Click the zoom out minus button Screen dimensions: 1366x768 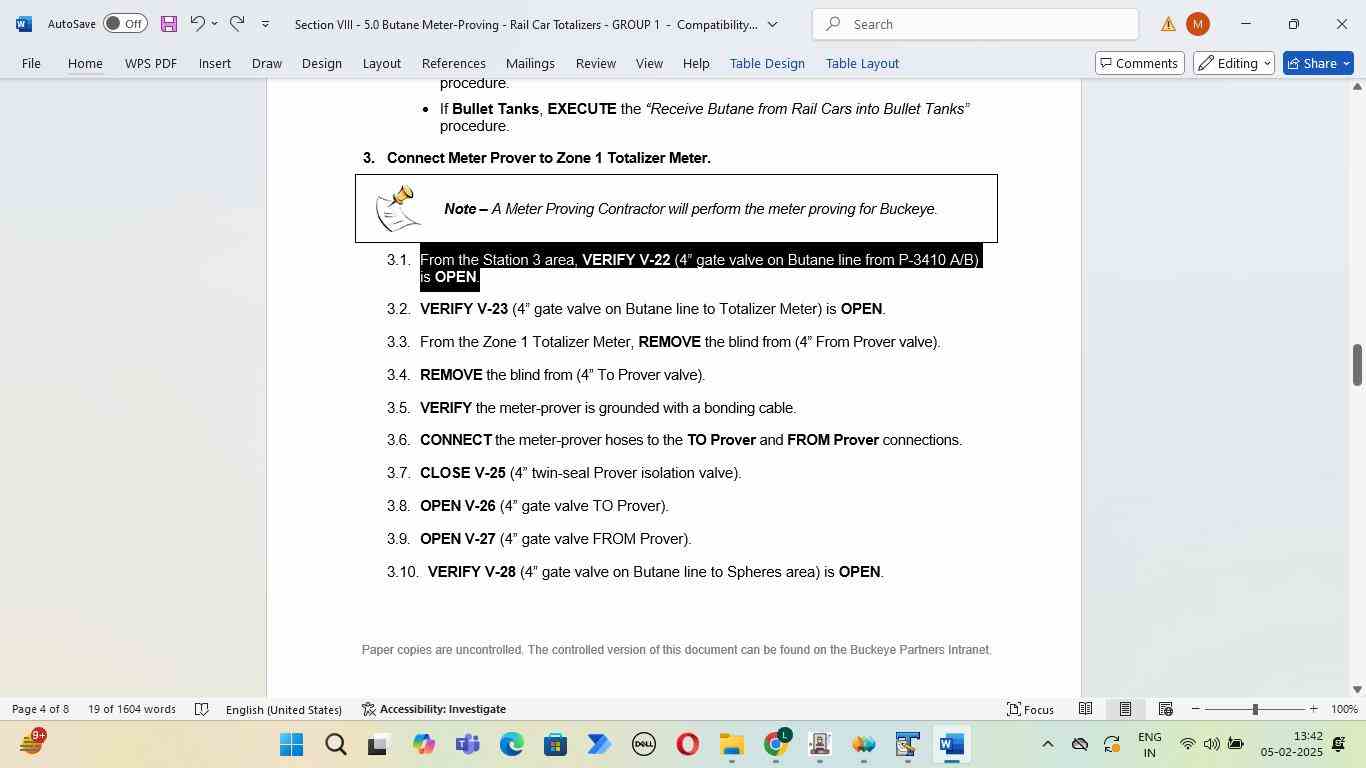click(x=1195, y=709)
